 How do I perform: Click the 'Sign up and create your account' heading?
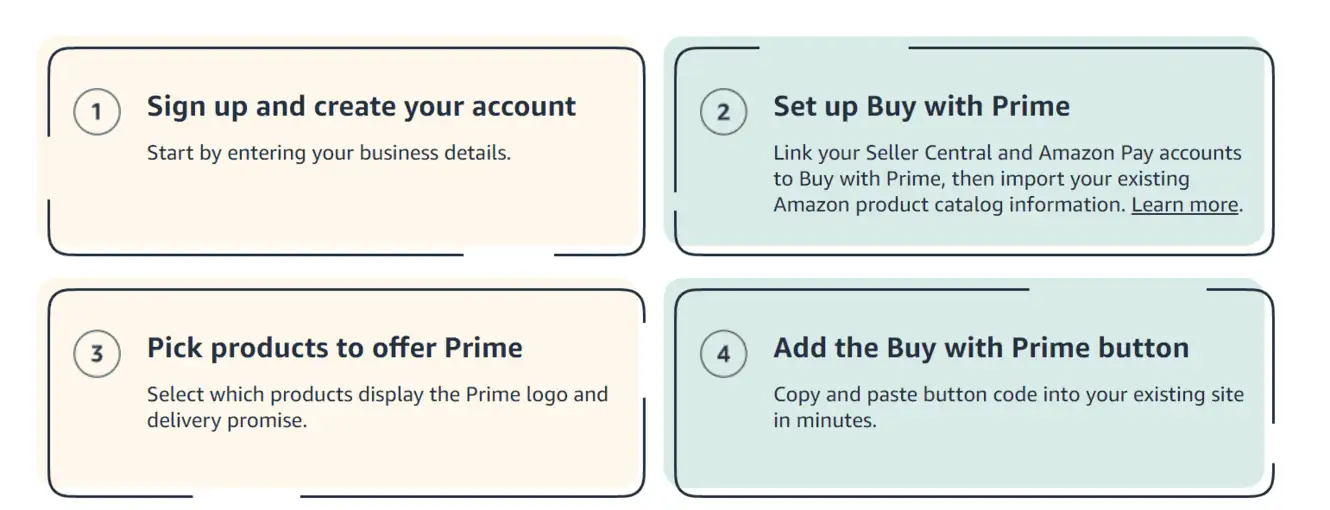coord(361,107)
